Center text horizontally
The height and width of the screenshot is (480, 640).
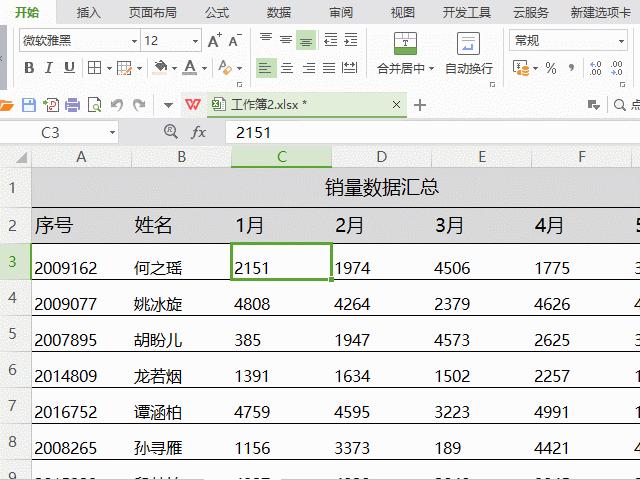287,68
